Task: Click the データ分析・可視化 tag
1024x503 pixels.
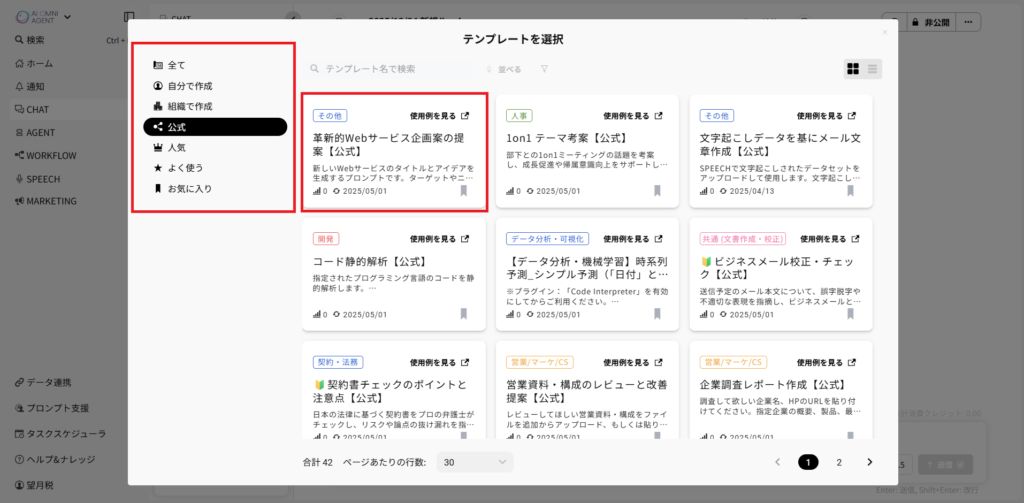Action: [x=548, y=239]
